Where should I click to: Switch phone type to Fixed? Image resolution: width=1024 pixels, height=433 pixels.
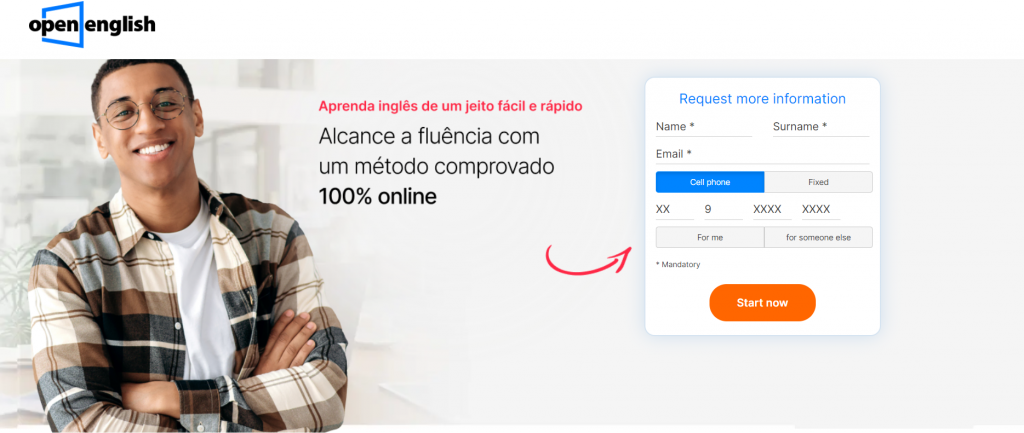818,182
